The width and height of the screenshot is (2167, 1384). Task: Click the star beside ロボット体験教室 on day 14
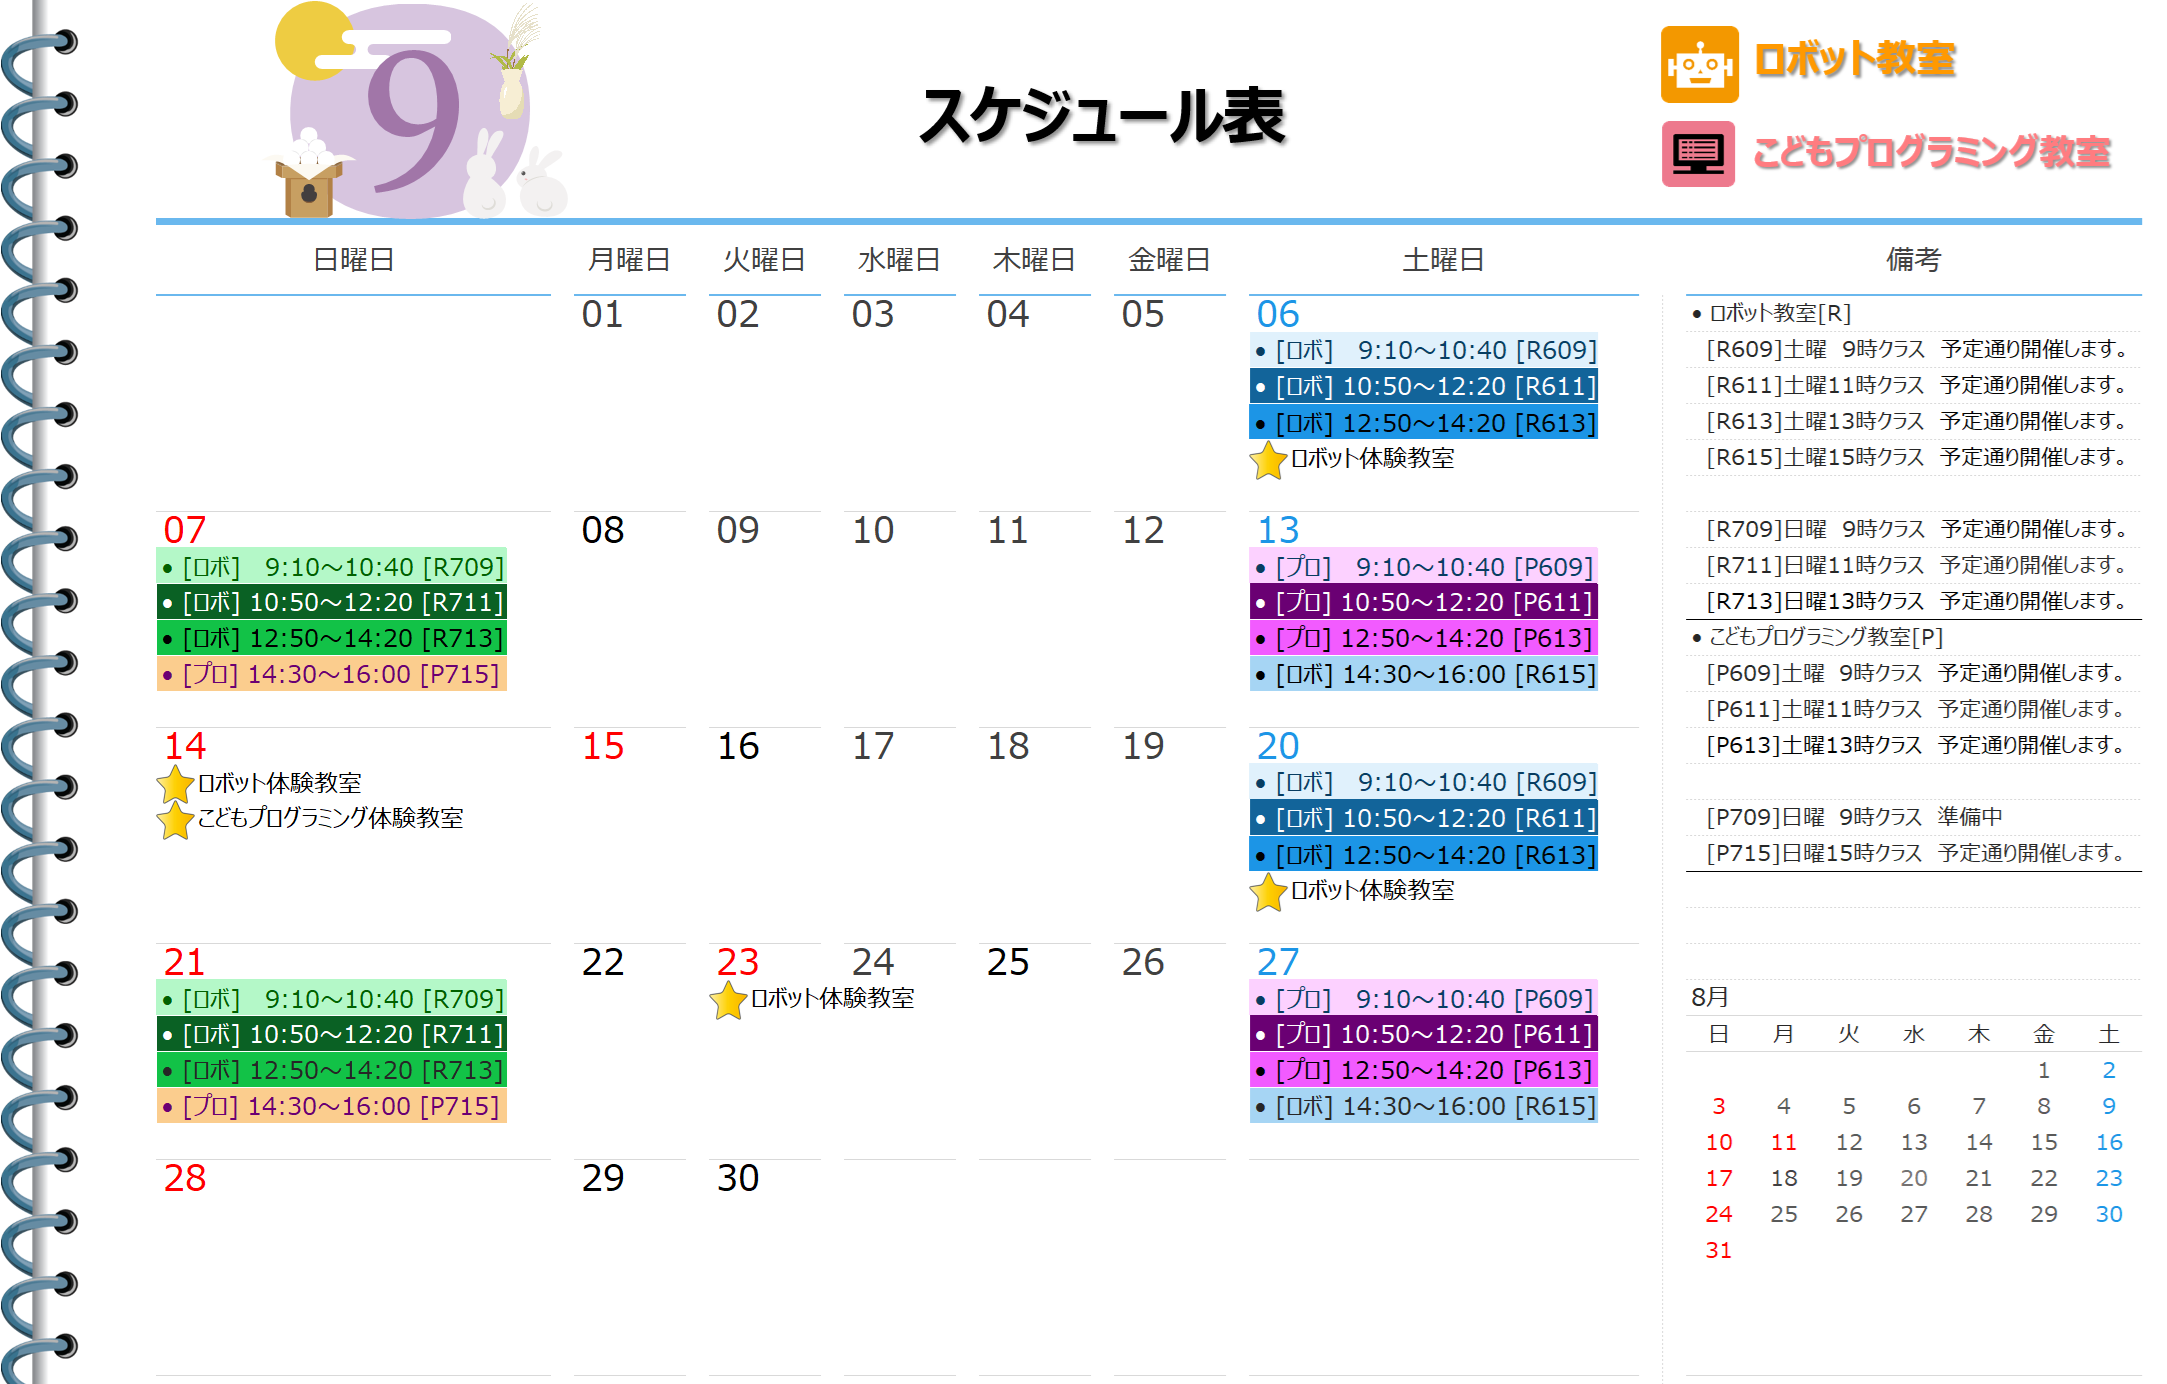point(175,784)
